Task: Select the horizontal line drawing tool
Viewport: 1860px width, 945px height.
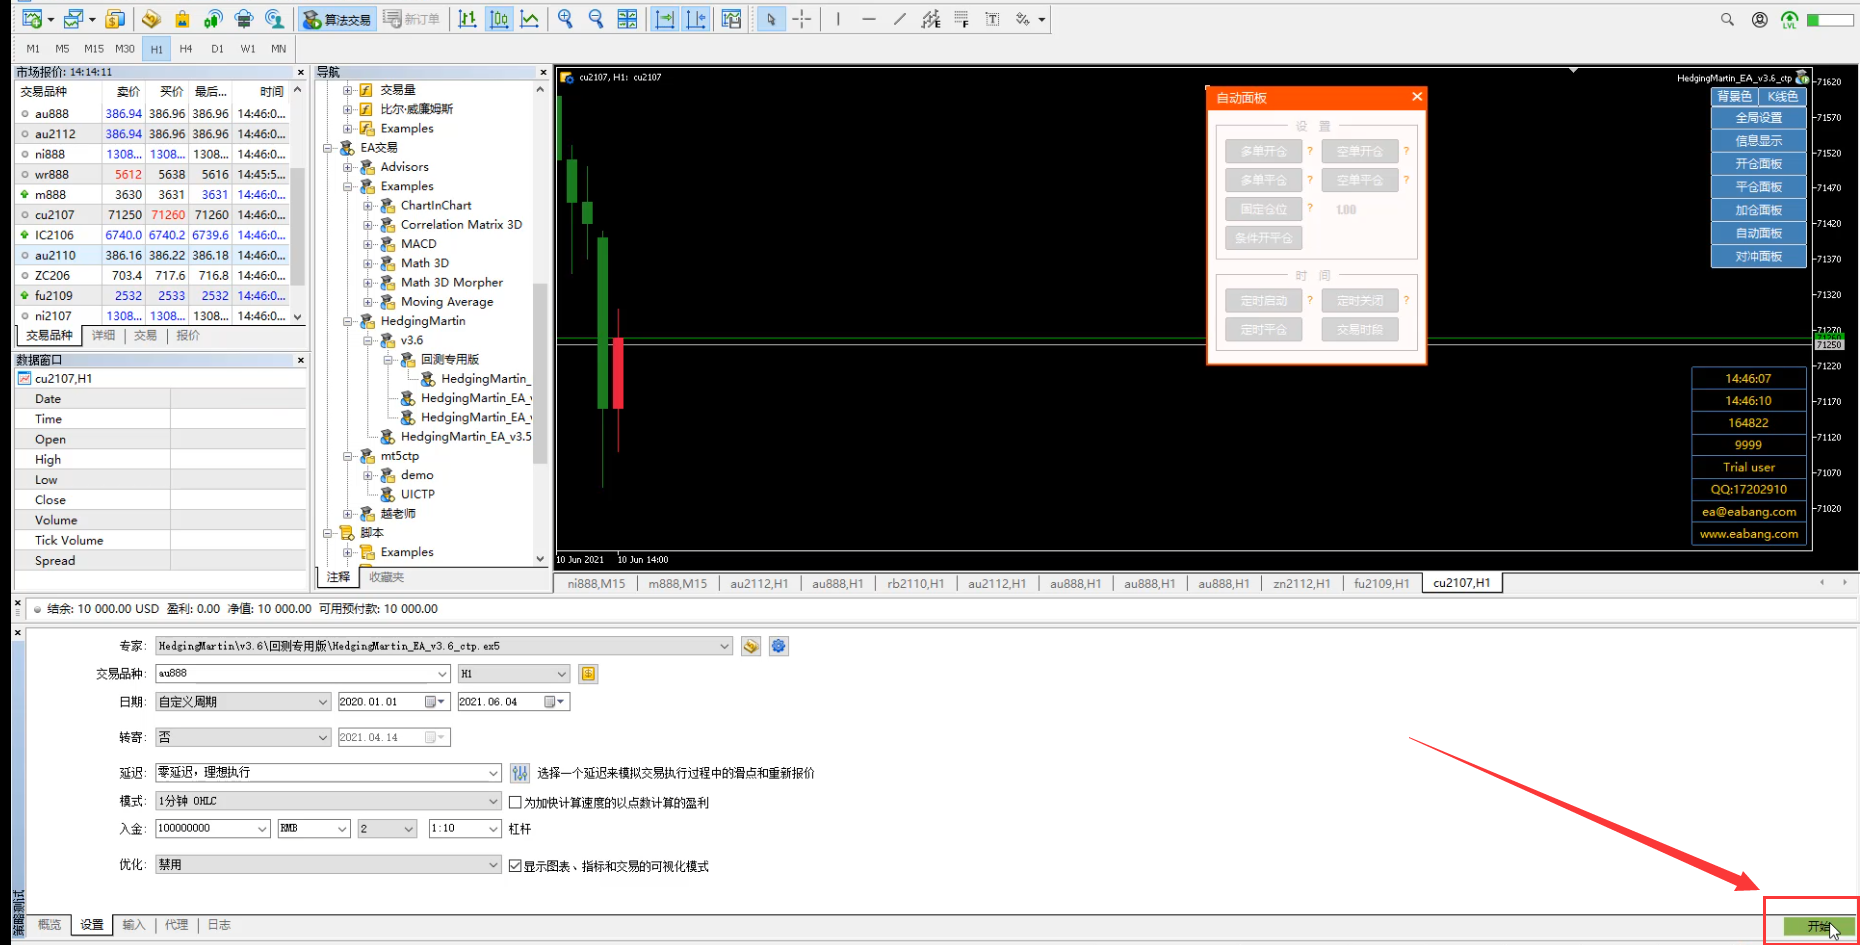Action: (869, 19)
